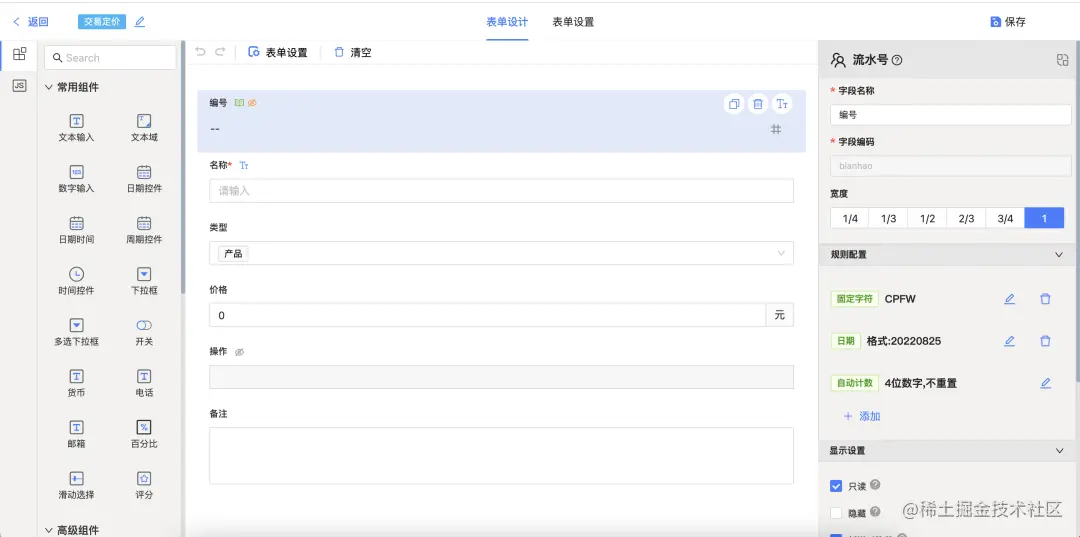
Task: Select the 下拉框 component
Action: (144, 280)
